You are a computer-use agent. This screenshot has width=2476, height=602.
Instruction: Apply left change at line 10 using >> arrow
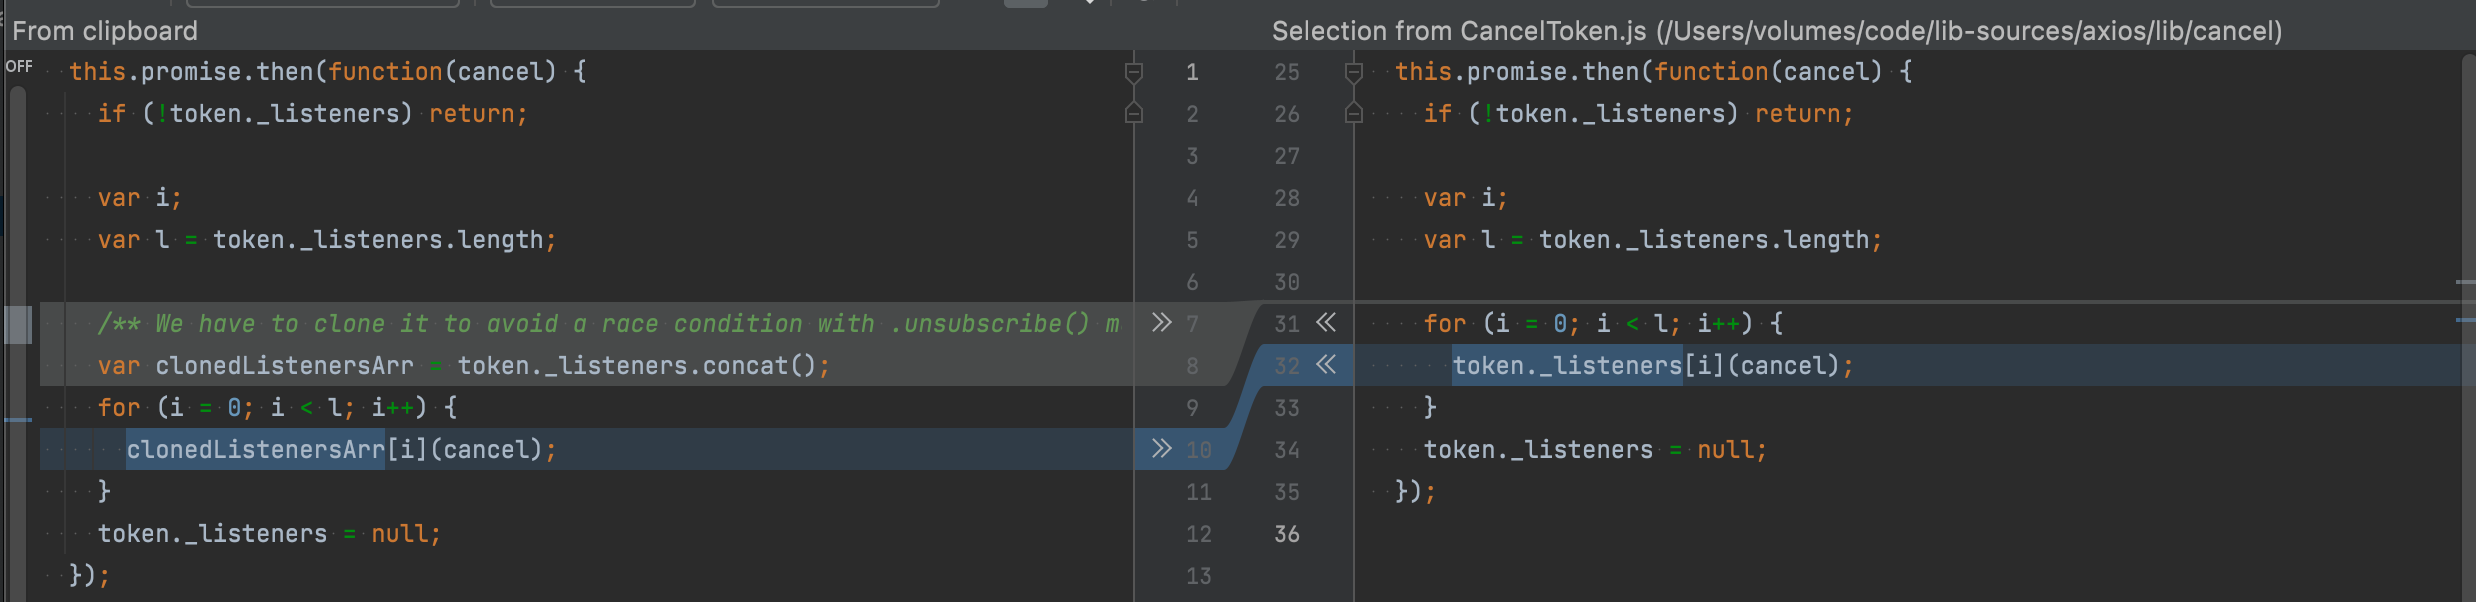click(1161, 449)
